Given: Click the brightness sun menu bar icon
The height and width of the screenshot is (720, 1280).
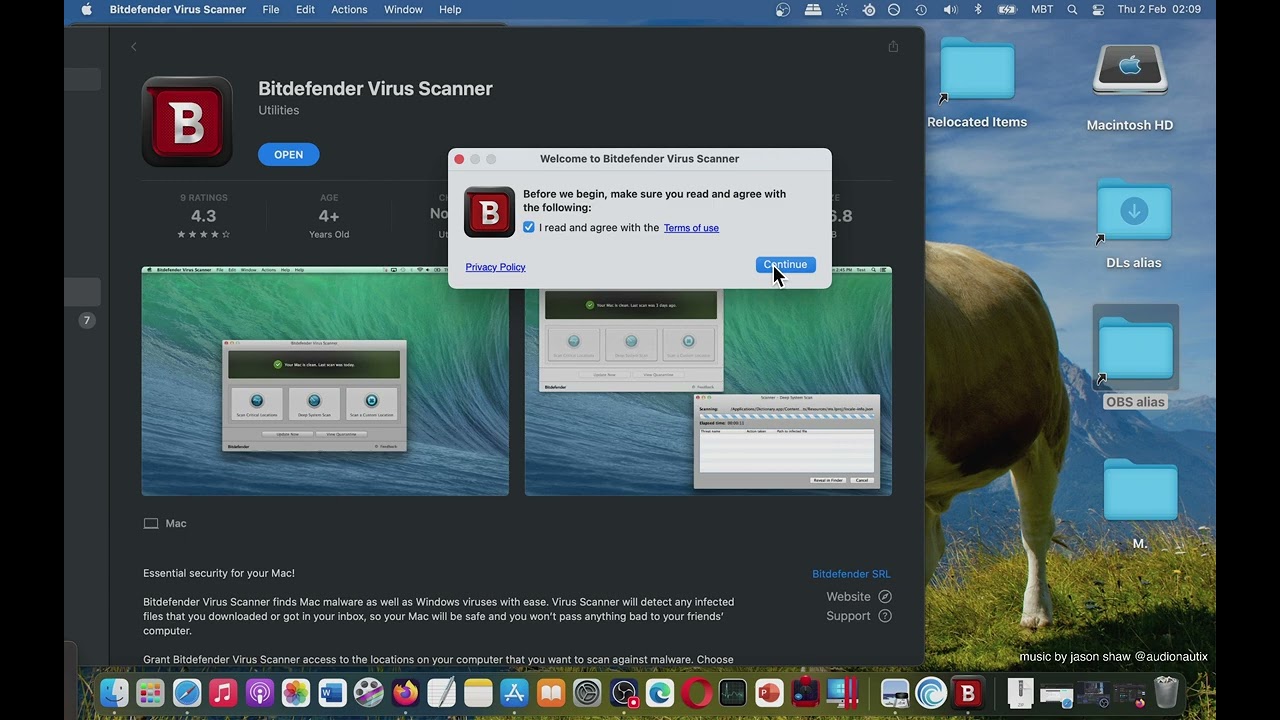Looking at the screenshot, I should point(842,10).
